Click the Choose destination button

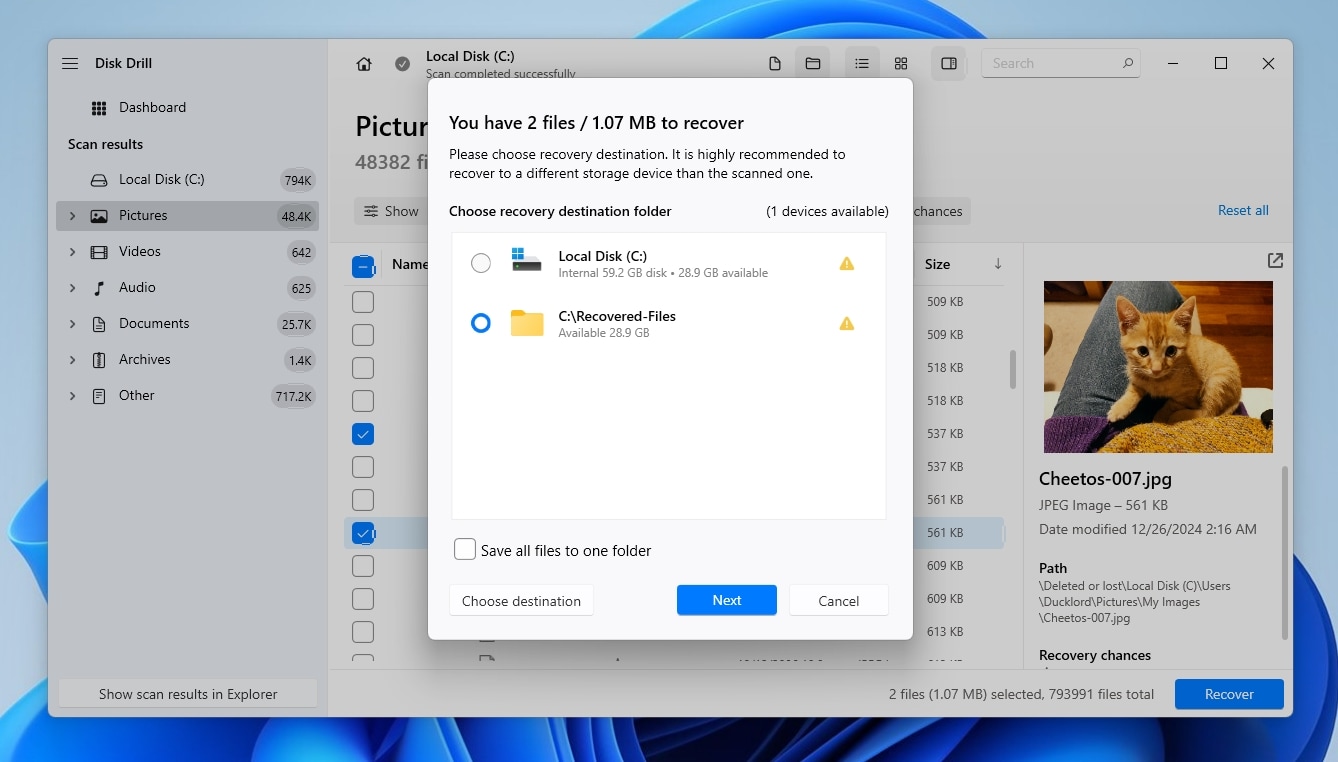pos(521,600)
